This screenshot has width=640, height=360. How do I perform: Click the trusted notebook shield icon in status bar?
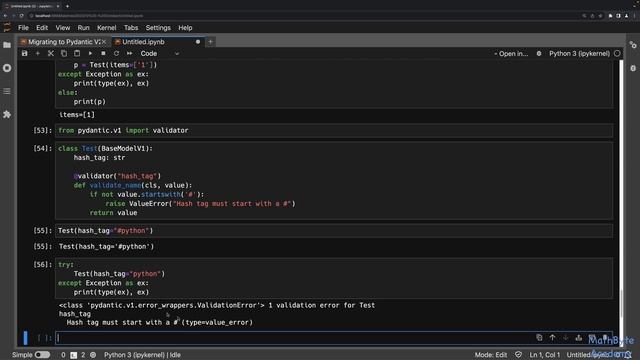click(518, 355)
